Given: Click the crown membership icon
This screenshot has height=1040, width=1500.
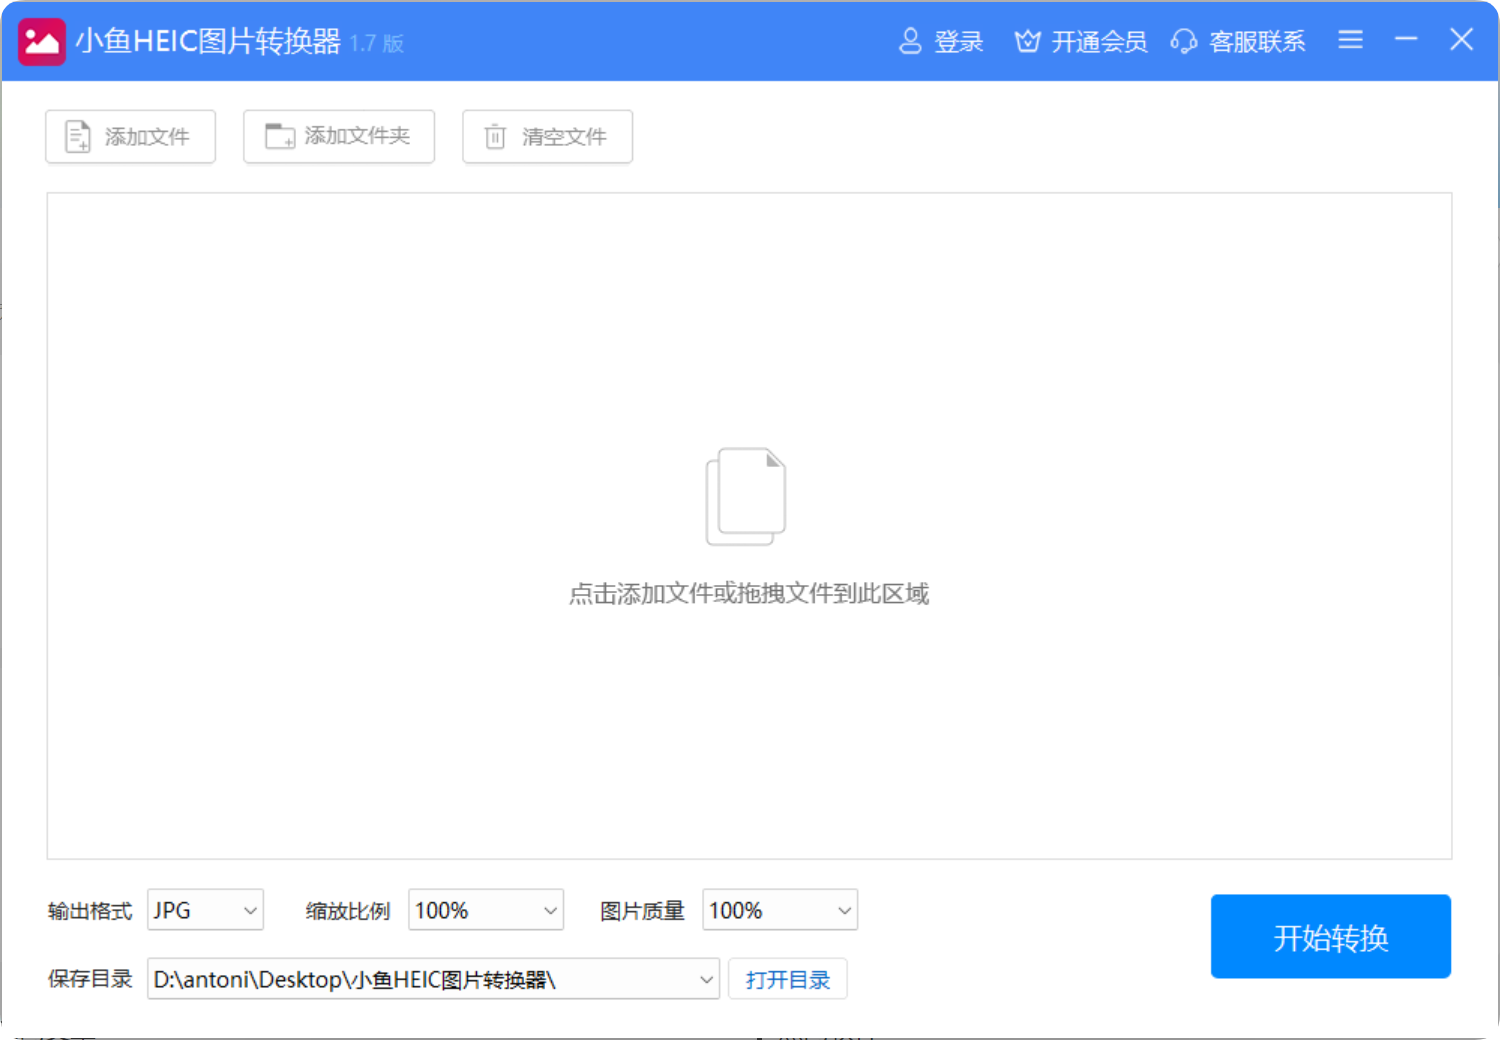Looking at the screenshot, I should pos(1027,41).
